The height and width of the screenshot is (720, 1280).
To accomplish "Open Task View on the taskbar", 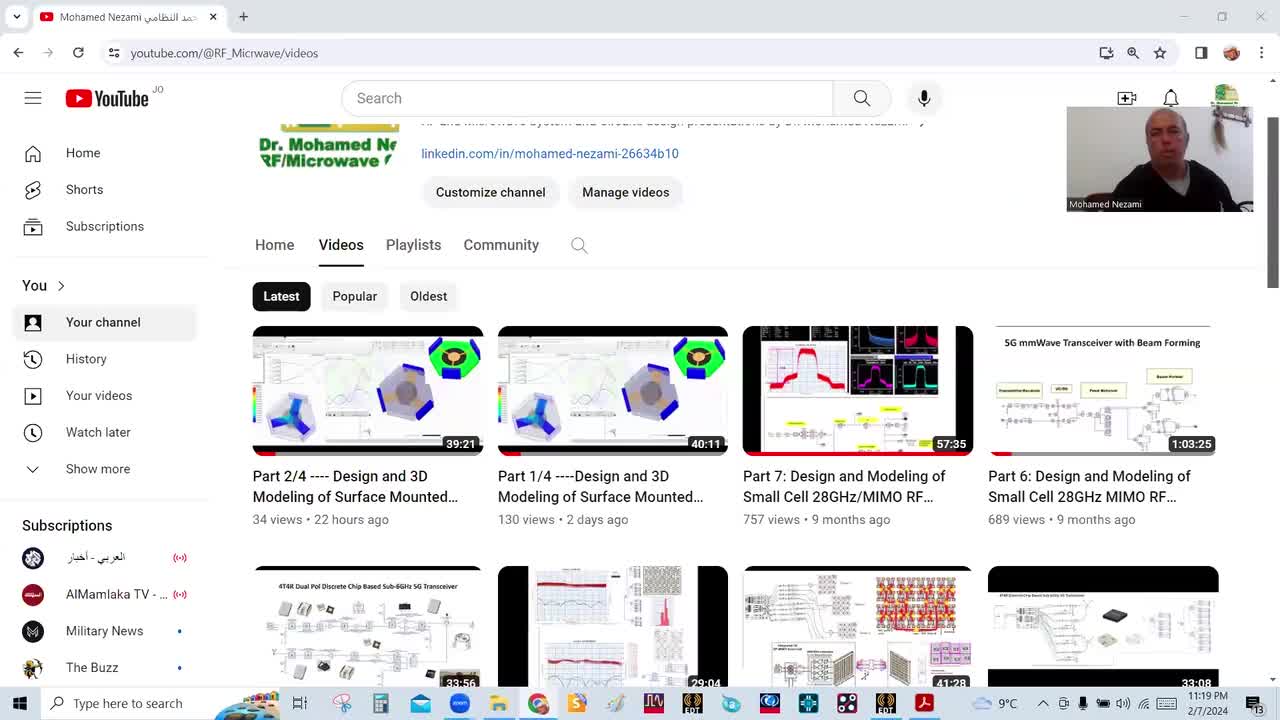I will (x=299, y=703).
